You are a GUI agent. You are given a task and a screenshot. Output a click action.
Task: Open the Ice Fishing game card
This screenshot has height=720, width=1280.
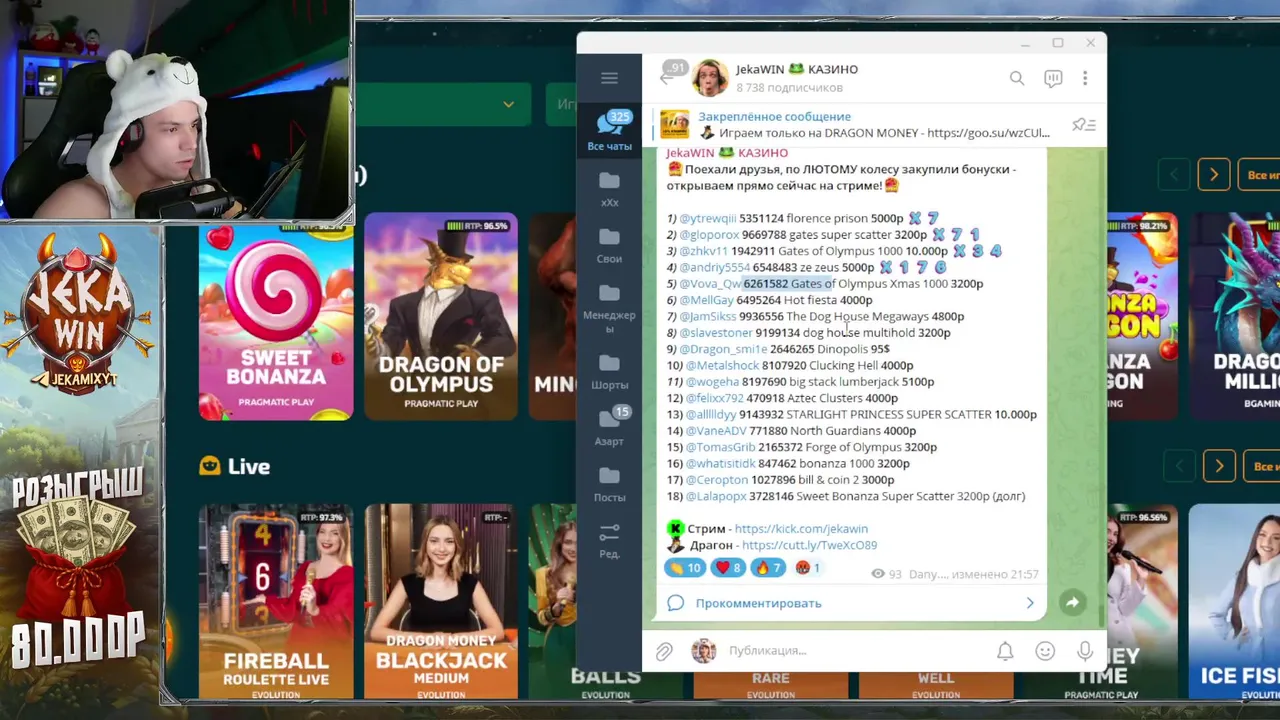(x=1234, y=601)
